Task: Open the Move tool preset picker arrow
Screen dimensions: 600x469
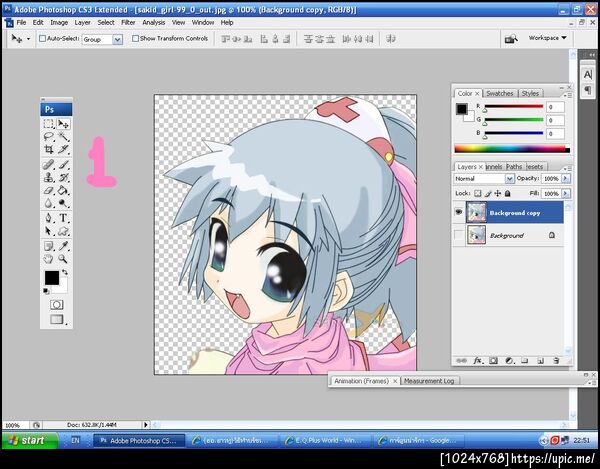Action: (x=28, y=39)
